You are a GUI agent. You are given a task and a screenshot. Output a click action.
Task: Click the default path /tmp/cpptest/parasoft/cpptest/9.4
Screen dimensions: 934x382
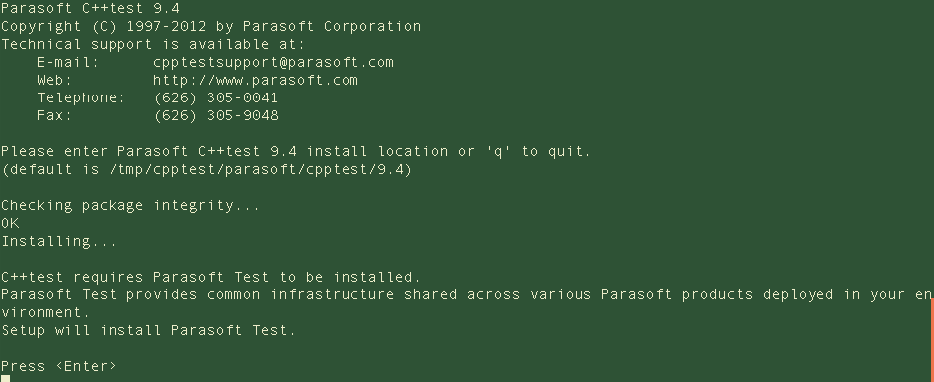click(x=258, y=169)
